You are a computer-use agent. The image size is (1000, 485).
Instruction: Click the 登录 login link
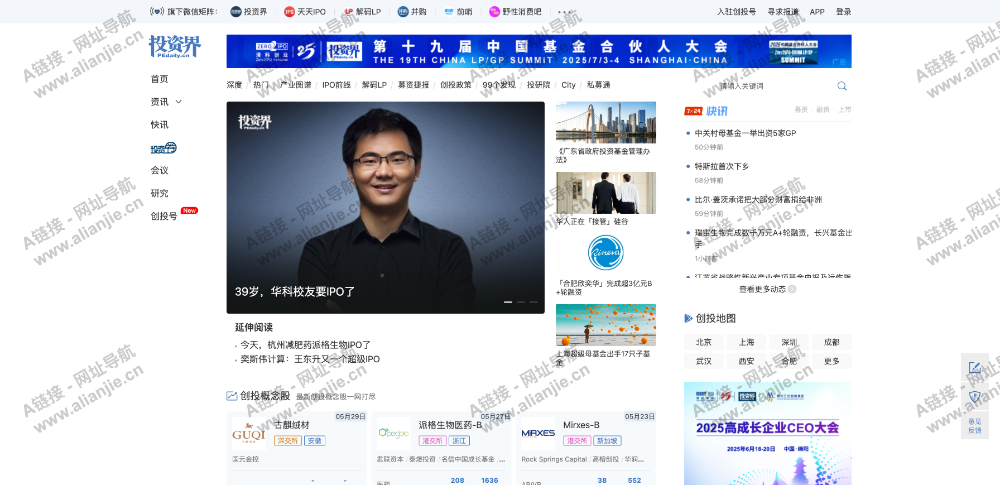pos(843,11)
